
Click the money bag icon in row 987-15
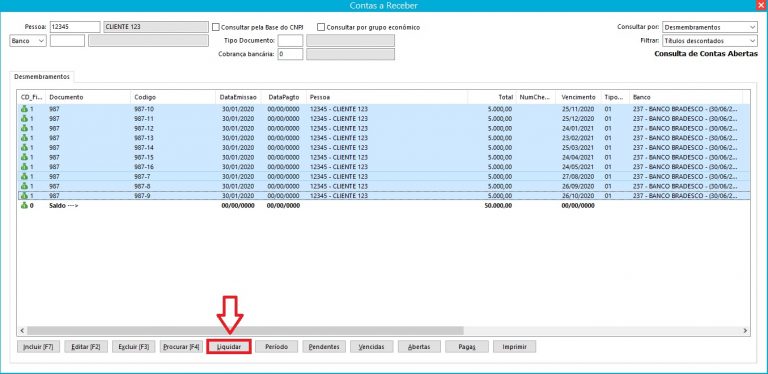coord(24,157)
